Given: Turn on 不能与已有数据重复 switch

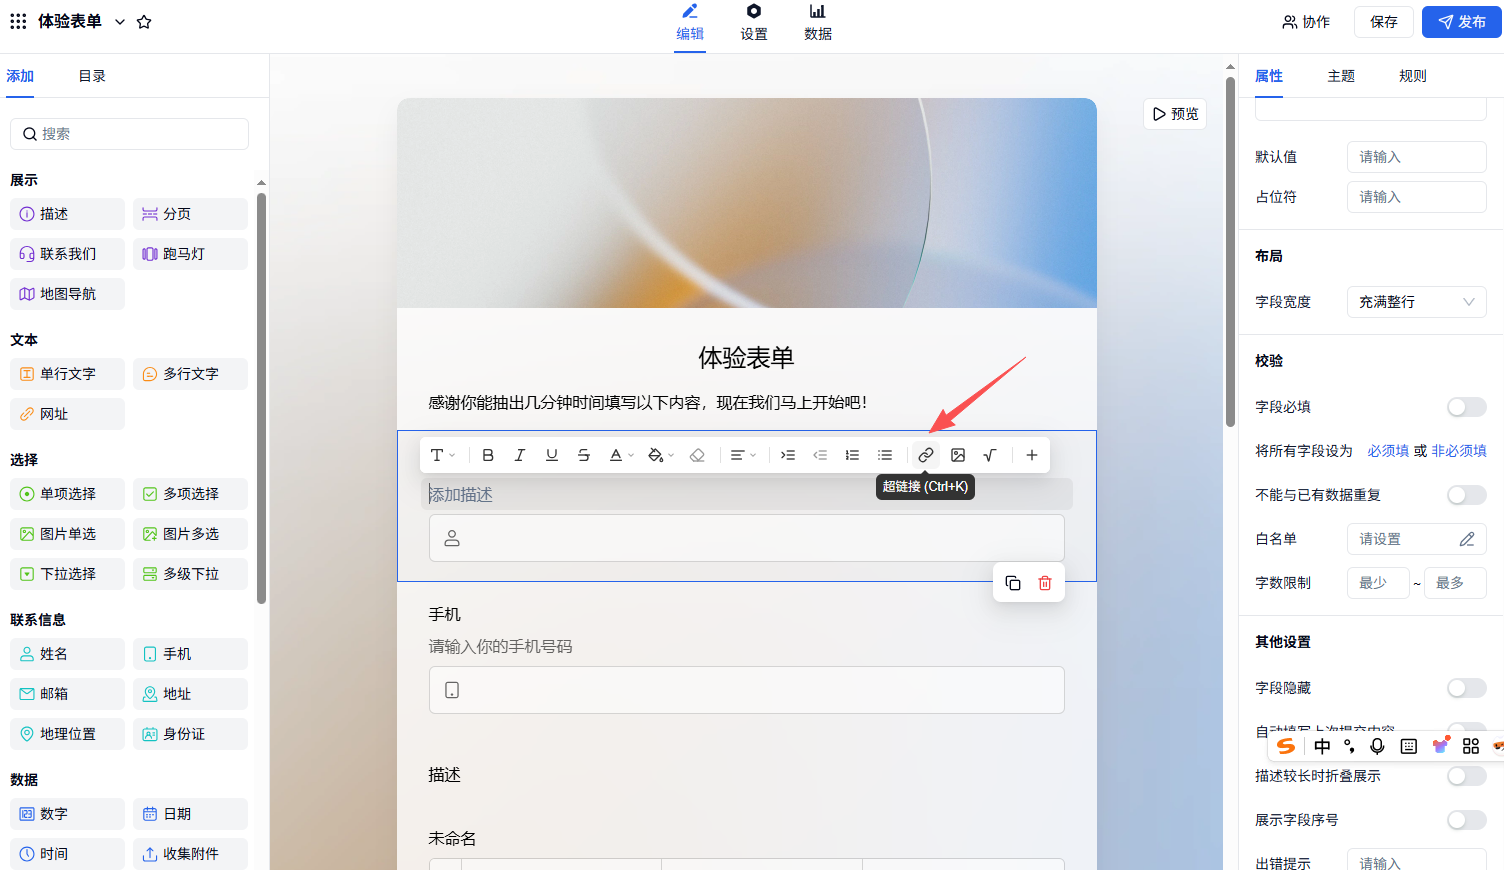Looking at the screenshot, I should tap(1466, 495).
